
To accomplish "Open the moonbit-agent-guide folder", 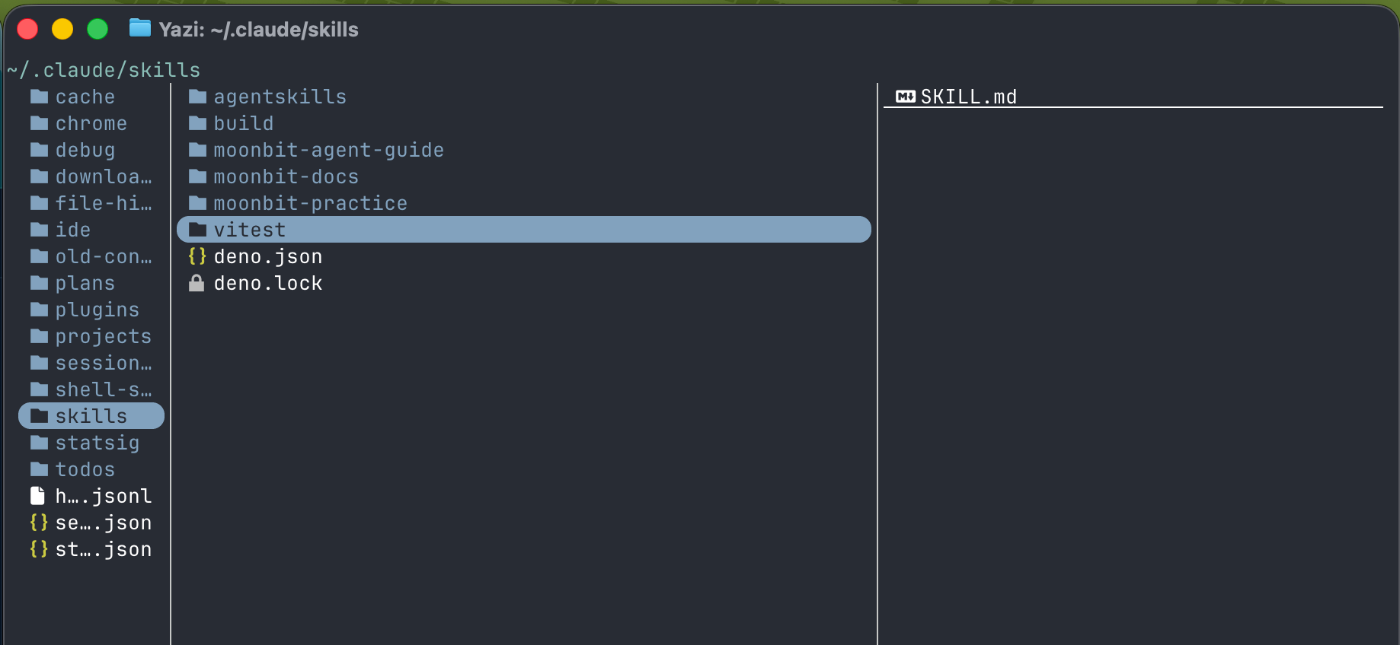I will [328, 150].
